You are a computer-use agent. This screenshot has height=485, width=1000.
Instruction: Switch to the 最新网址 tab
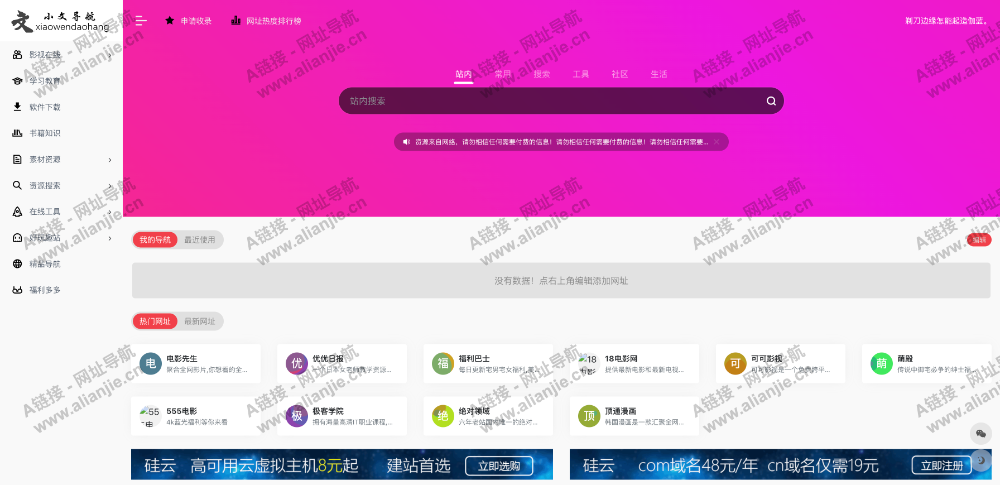tap(200, 321)
